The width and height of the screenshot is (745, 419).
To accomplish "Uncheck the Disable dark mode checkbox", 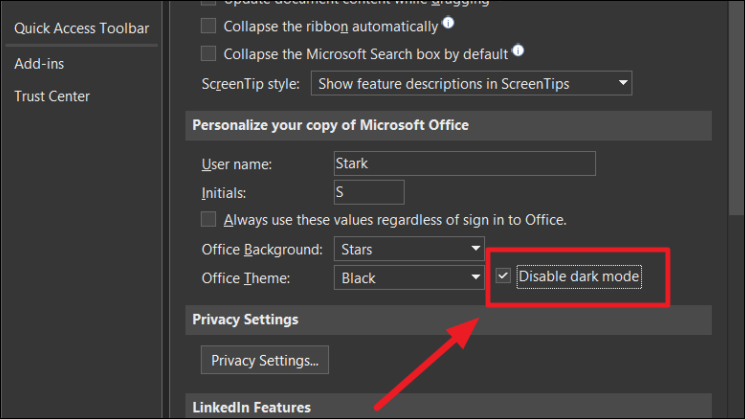I will tap(503, 276).
